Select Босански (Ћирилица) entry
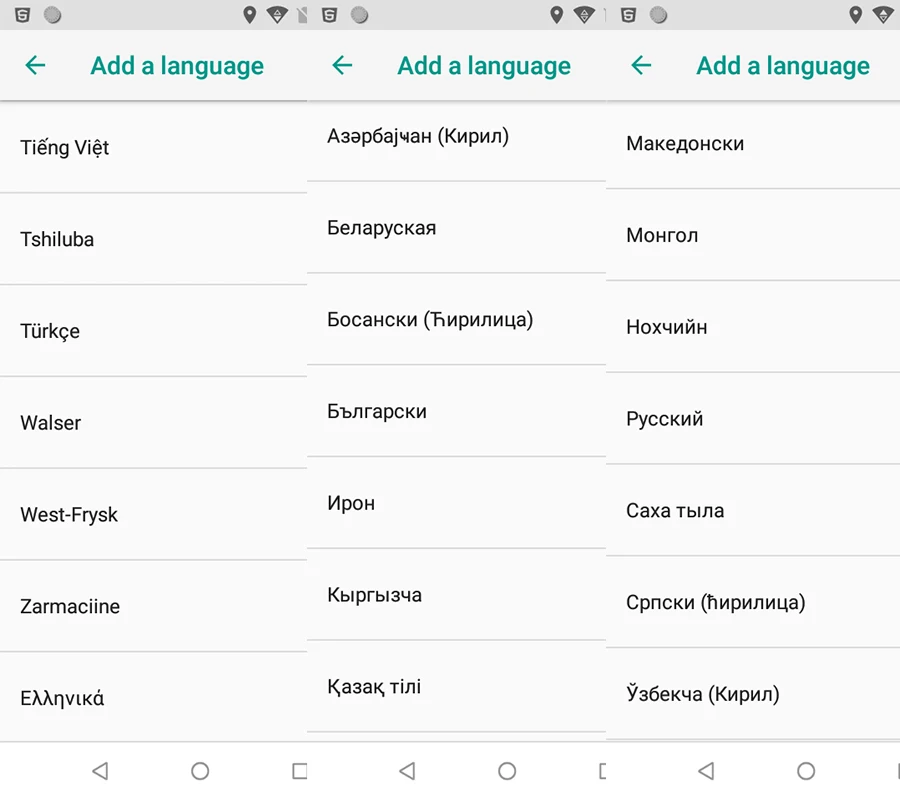Screen dimensions: 900x801 coord(456,320)
